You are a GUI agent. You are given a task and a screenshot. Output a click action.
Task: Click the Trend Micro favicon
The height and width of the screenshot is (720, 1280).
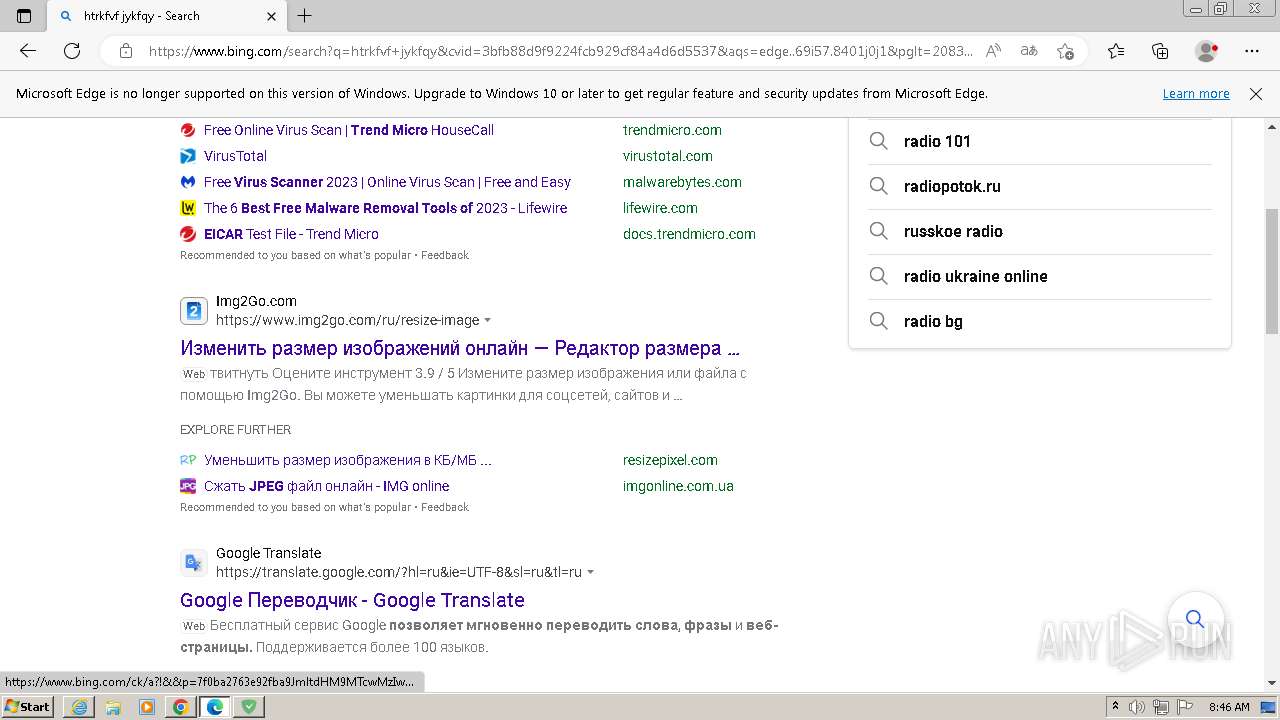tap(188, 130)
